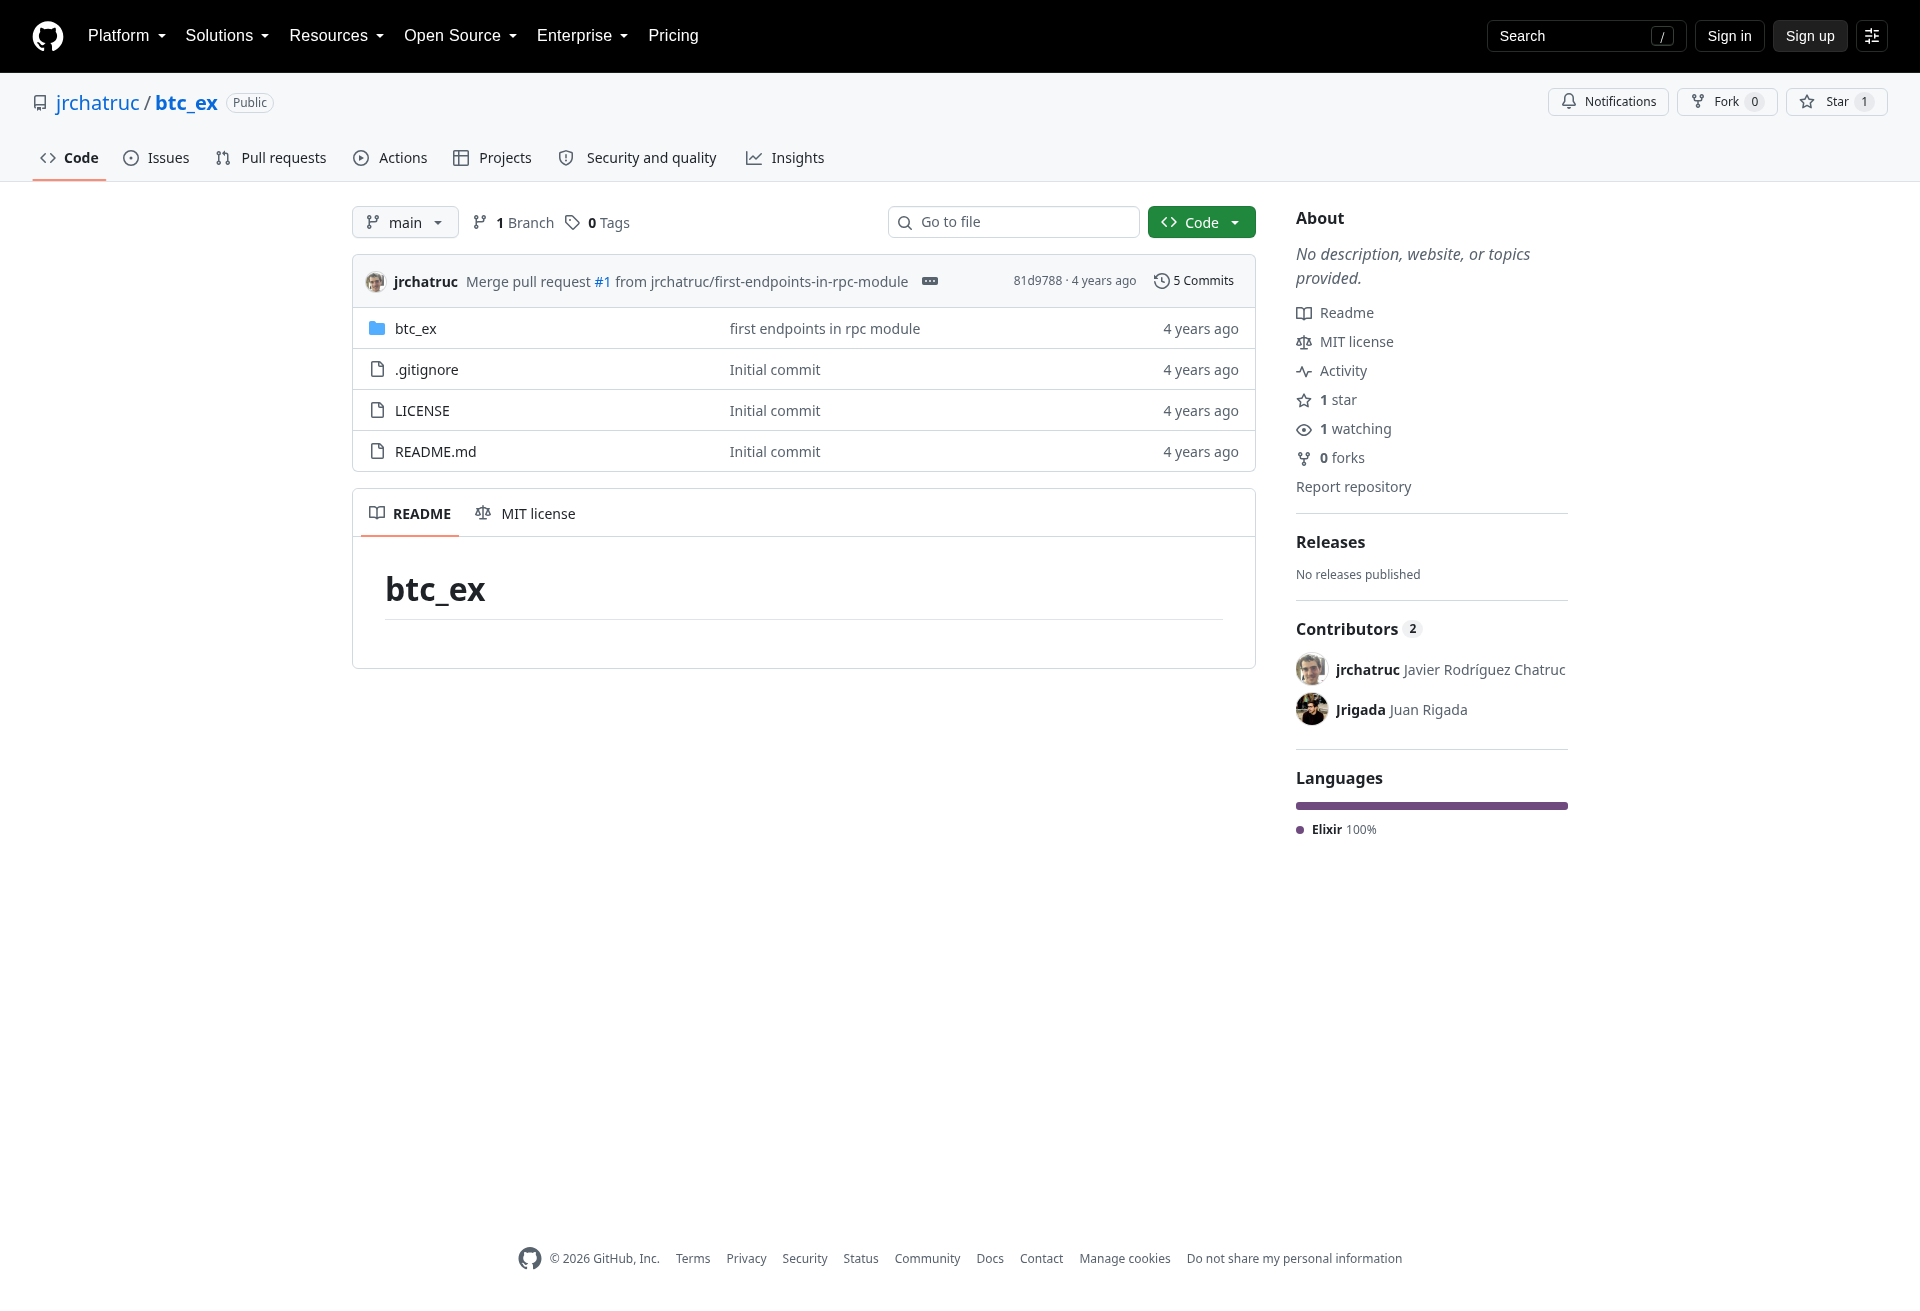Screen dimensions: 1920x1311
Task: Open the green Code dropdown button
Action: 1202,222
